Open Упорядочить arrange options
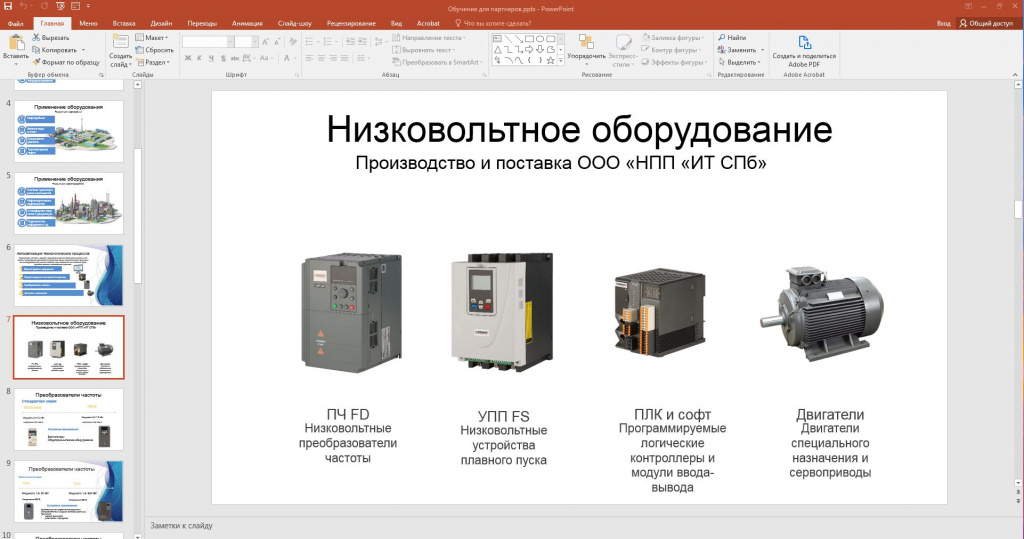This screenshot has width=1024, height=539. pyautogui.click(x=586, y=50)
